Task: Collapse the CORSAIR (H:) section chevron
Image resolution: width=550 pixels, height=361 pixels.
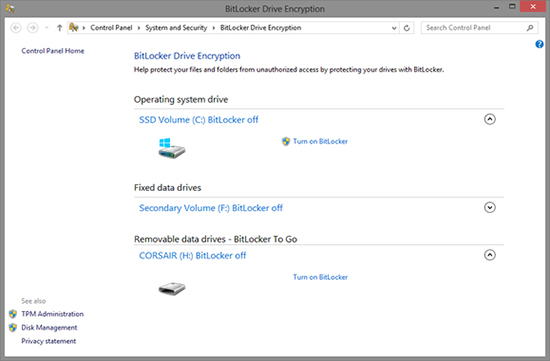Action: 490,255
